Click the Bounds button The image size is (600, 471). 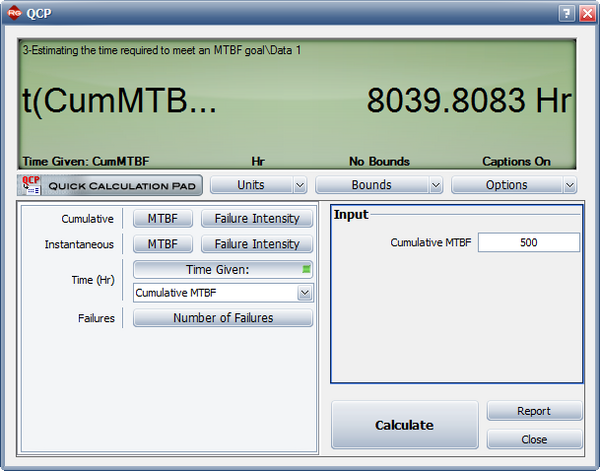click(x=372, y=185)
